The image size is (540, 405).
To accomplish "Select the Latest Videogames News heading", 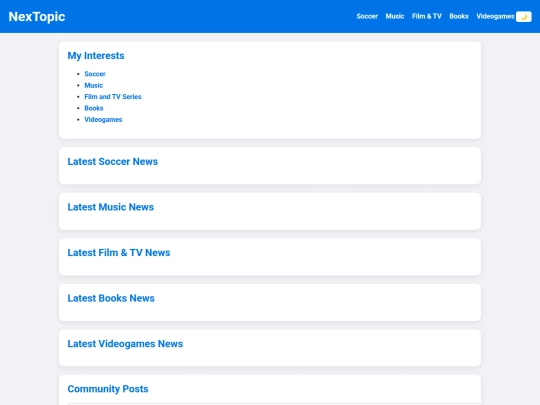I will click(x=125, y=344).
